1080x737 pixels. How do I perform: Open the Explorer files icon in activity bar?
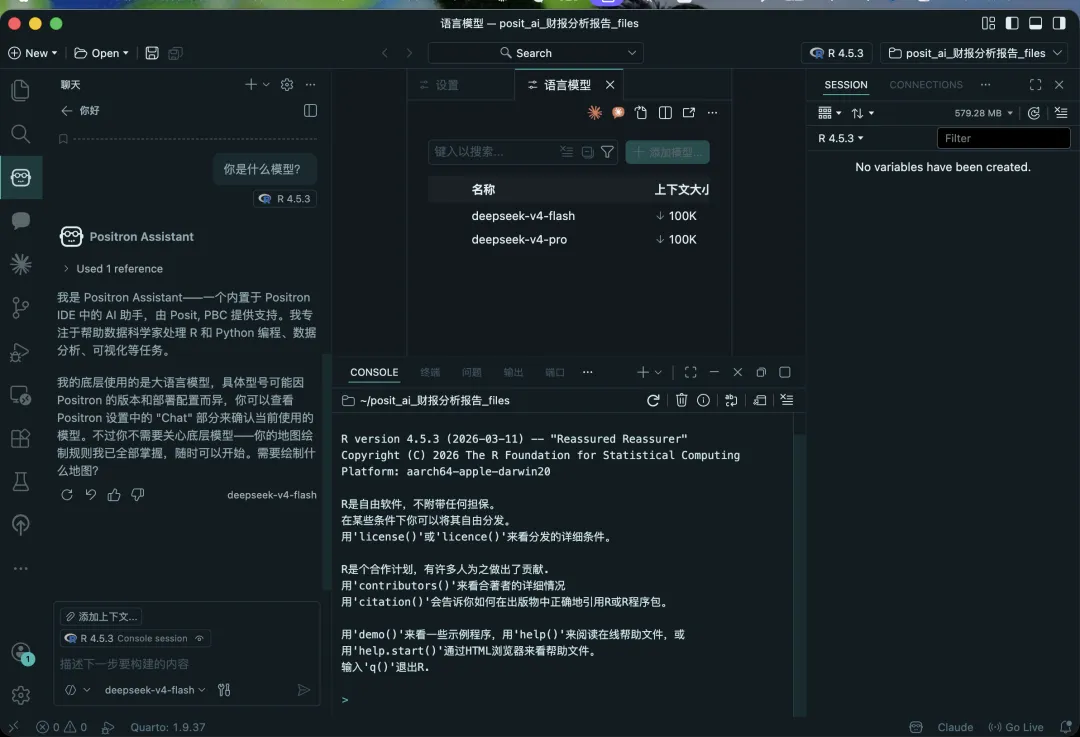pos(21,90)
